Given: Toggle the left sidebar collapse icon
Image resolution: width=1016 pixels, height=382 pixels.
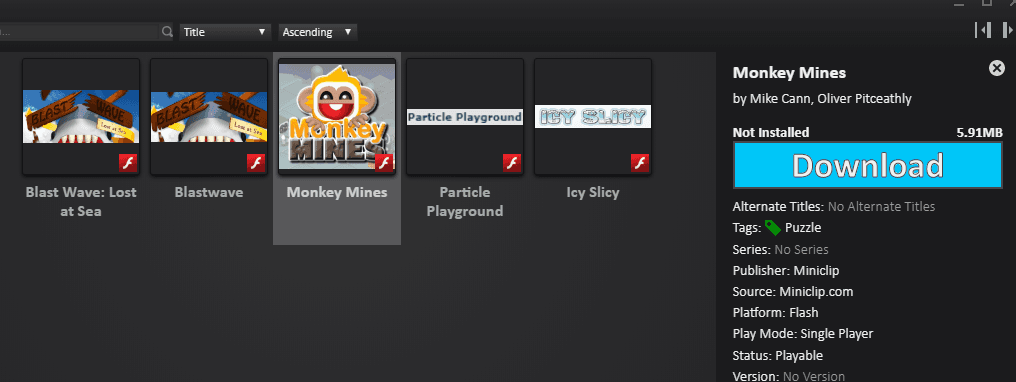Looking at the screenshot, I should pyautogui.click(x=983, y=30).
